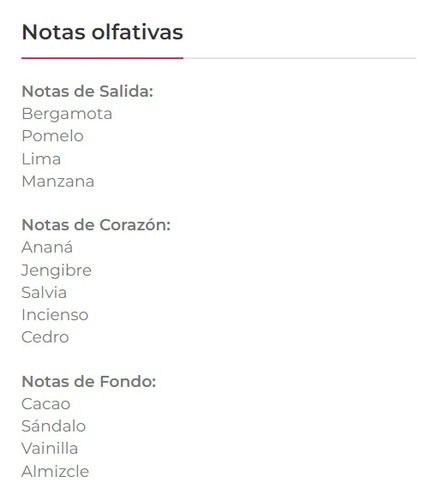Click the Notas olfativas heading
This screenshot has width=436, height=500.
pos(102,32)
